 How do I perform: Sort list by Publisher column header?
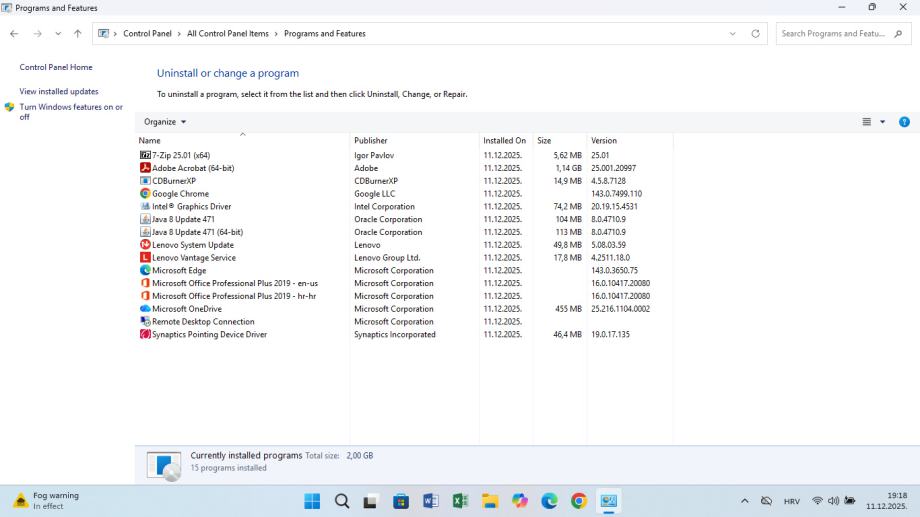coord(371,141)
